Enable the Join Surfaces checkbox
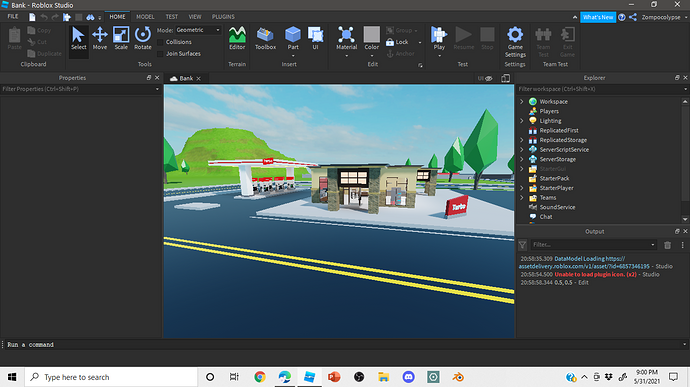This screenshot has height=387, width=690. 160,54
